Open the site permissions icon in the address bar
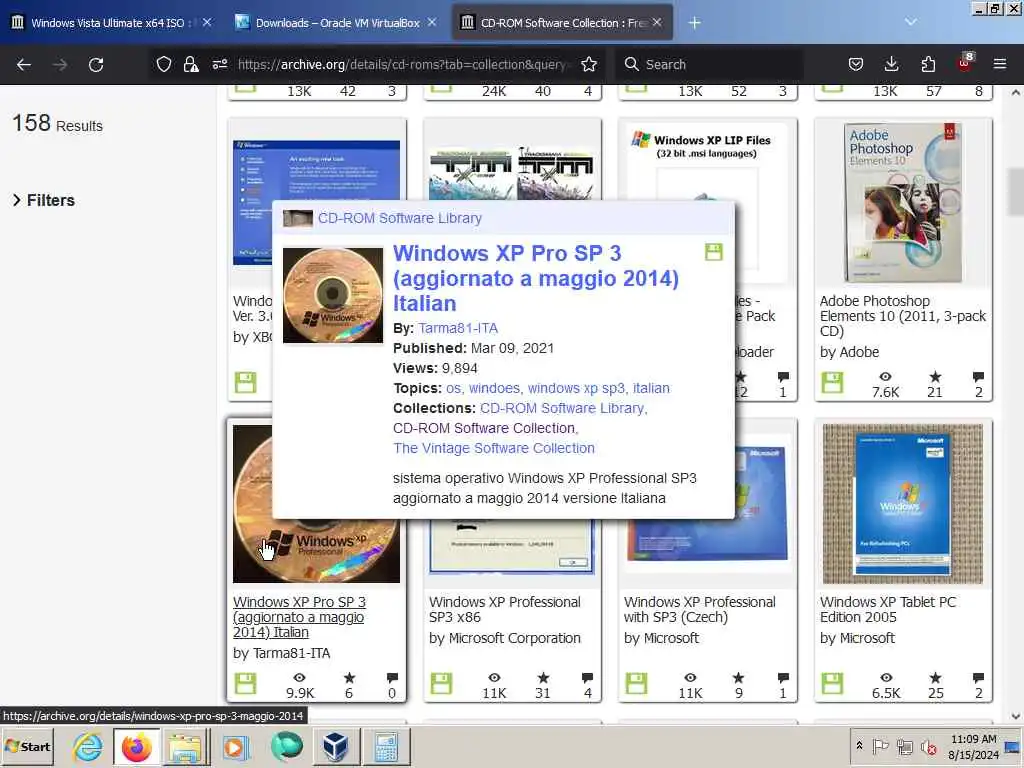The width and height of the screenshot is (1024, 768). coord(220,64)
